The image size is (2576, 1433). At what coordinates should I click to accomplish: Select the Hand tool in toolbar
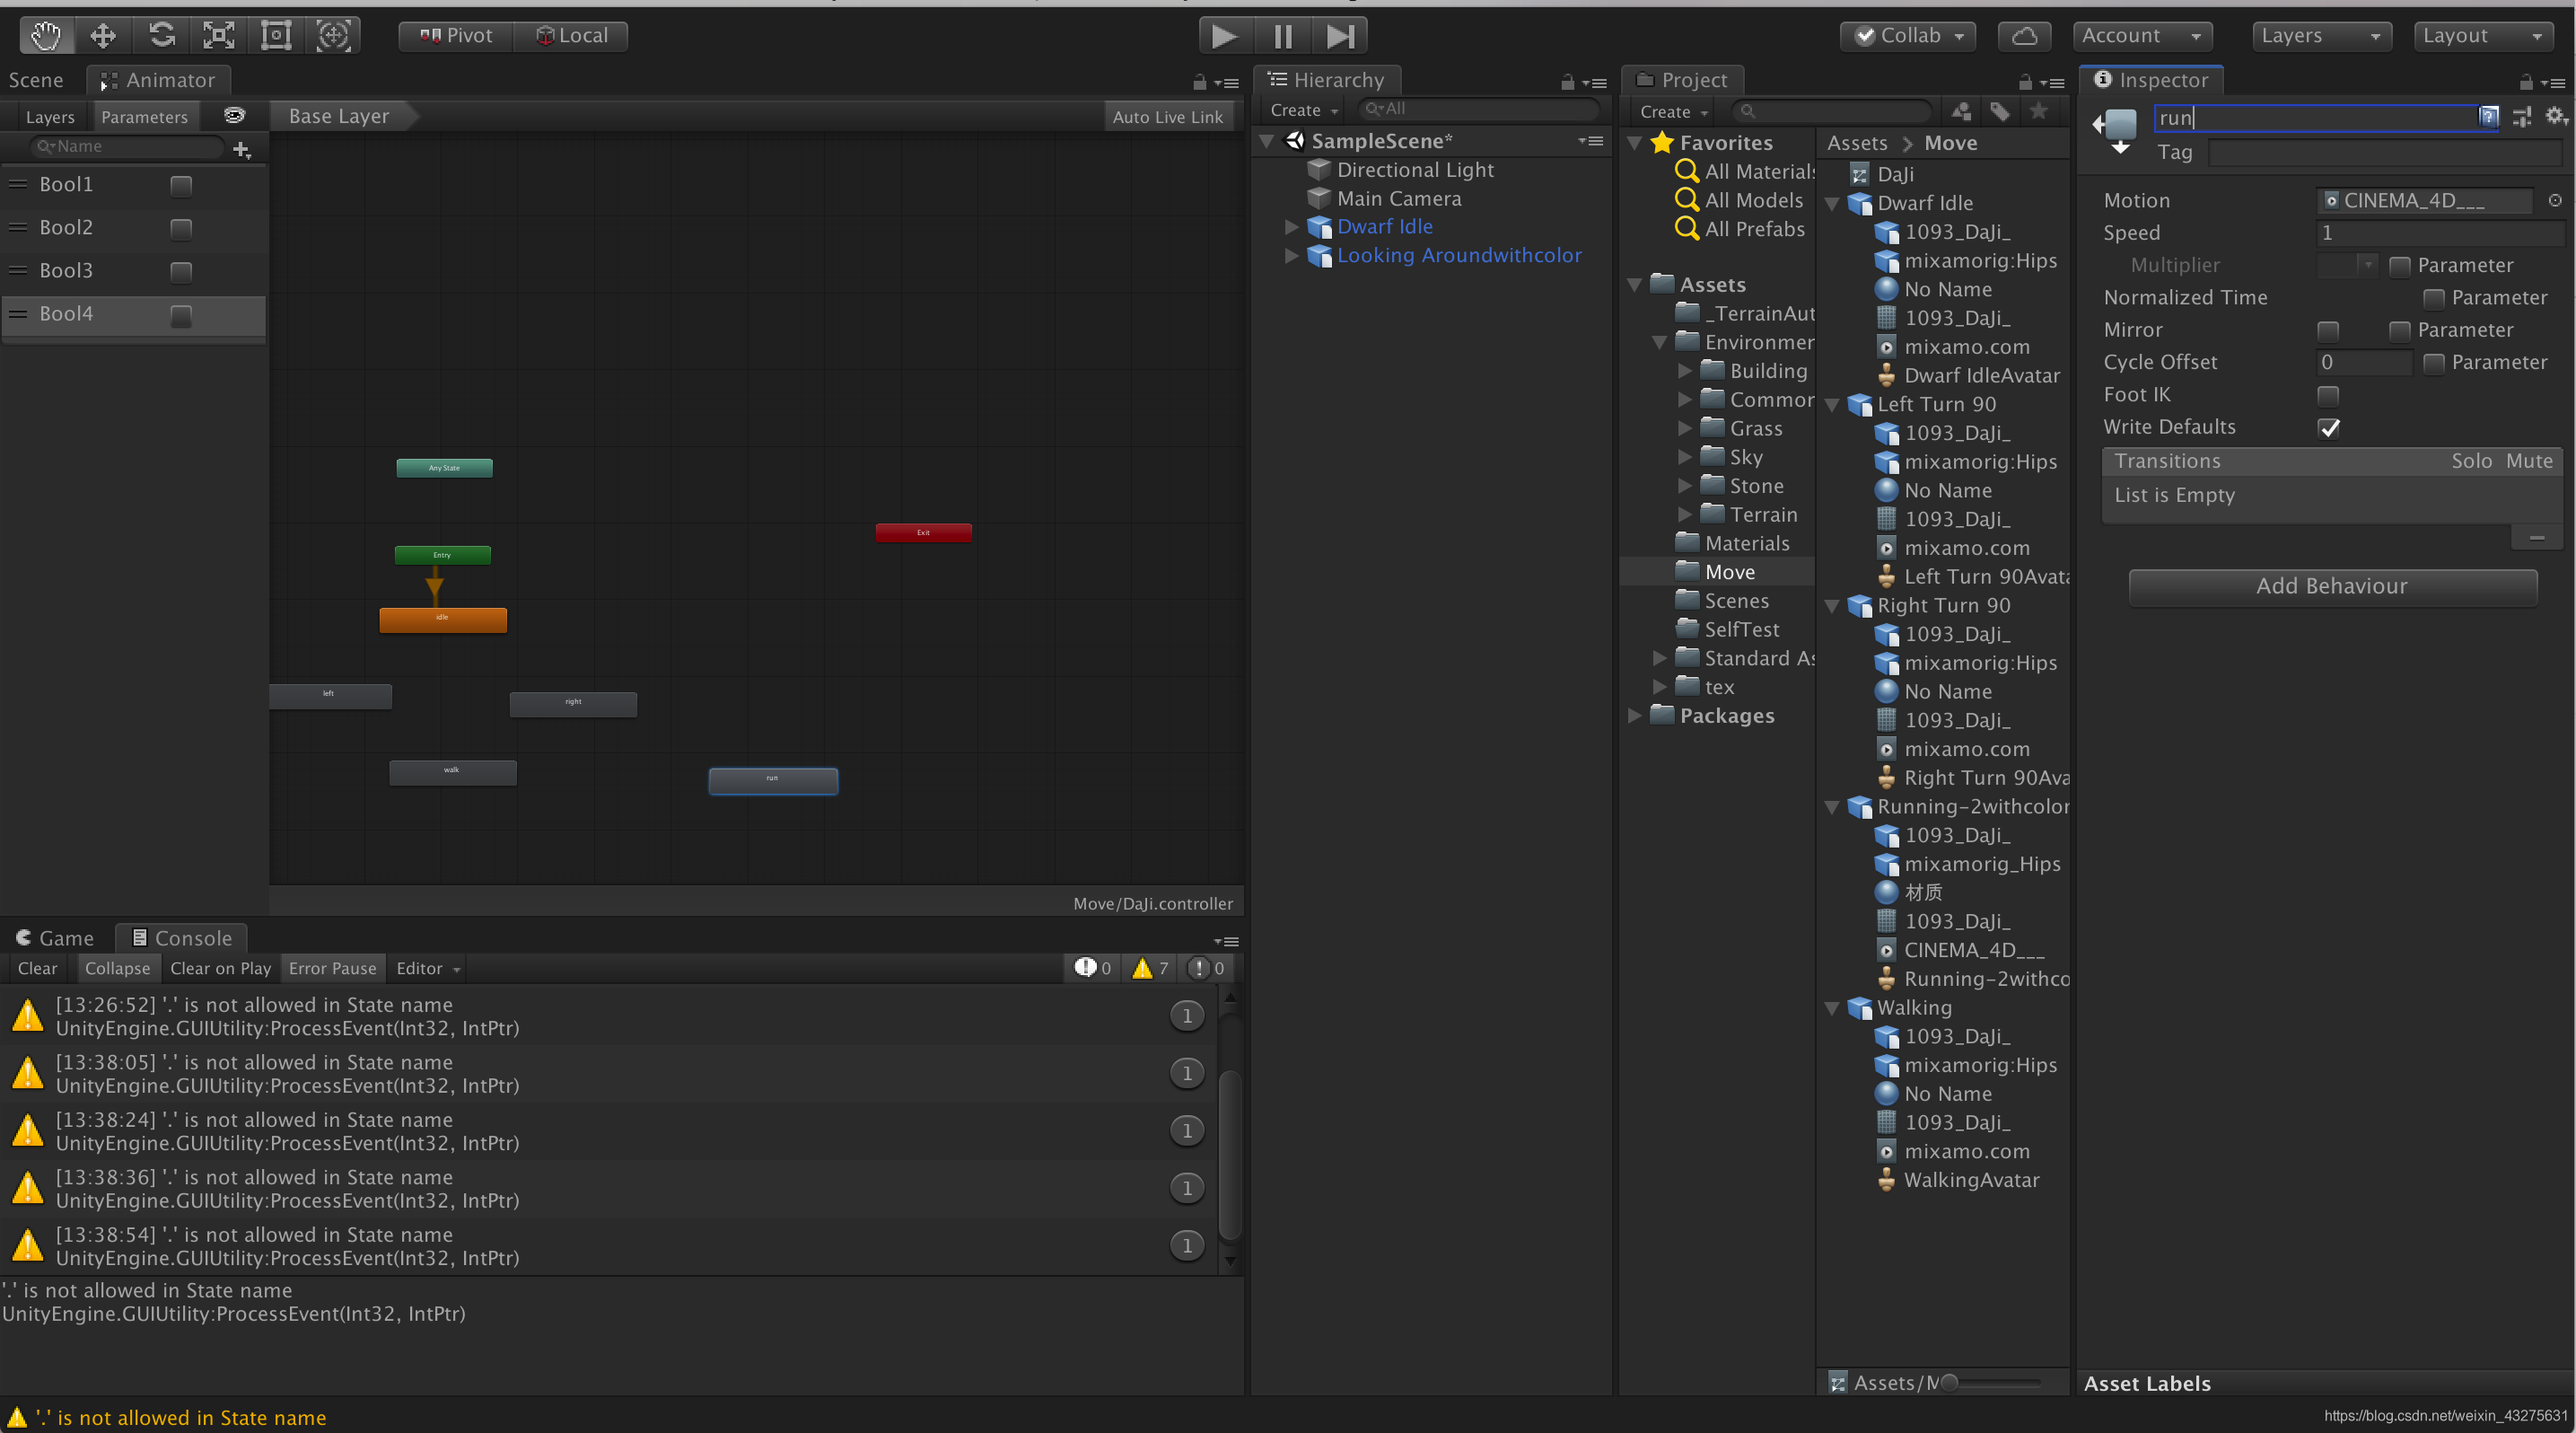45,36
